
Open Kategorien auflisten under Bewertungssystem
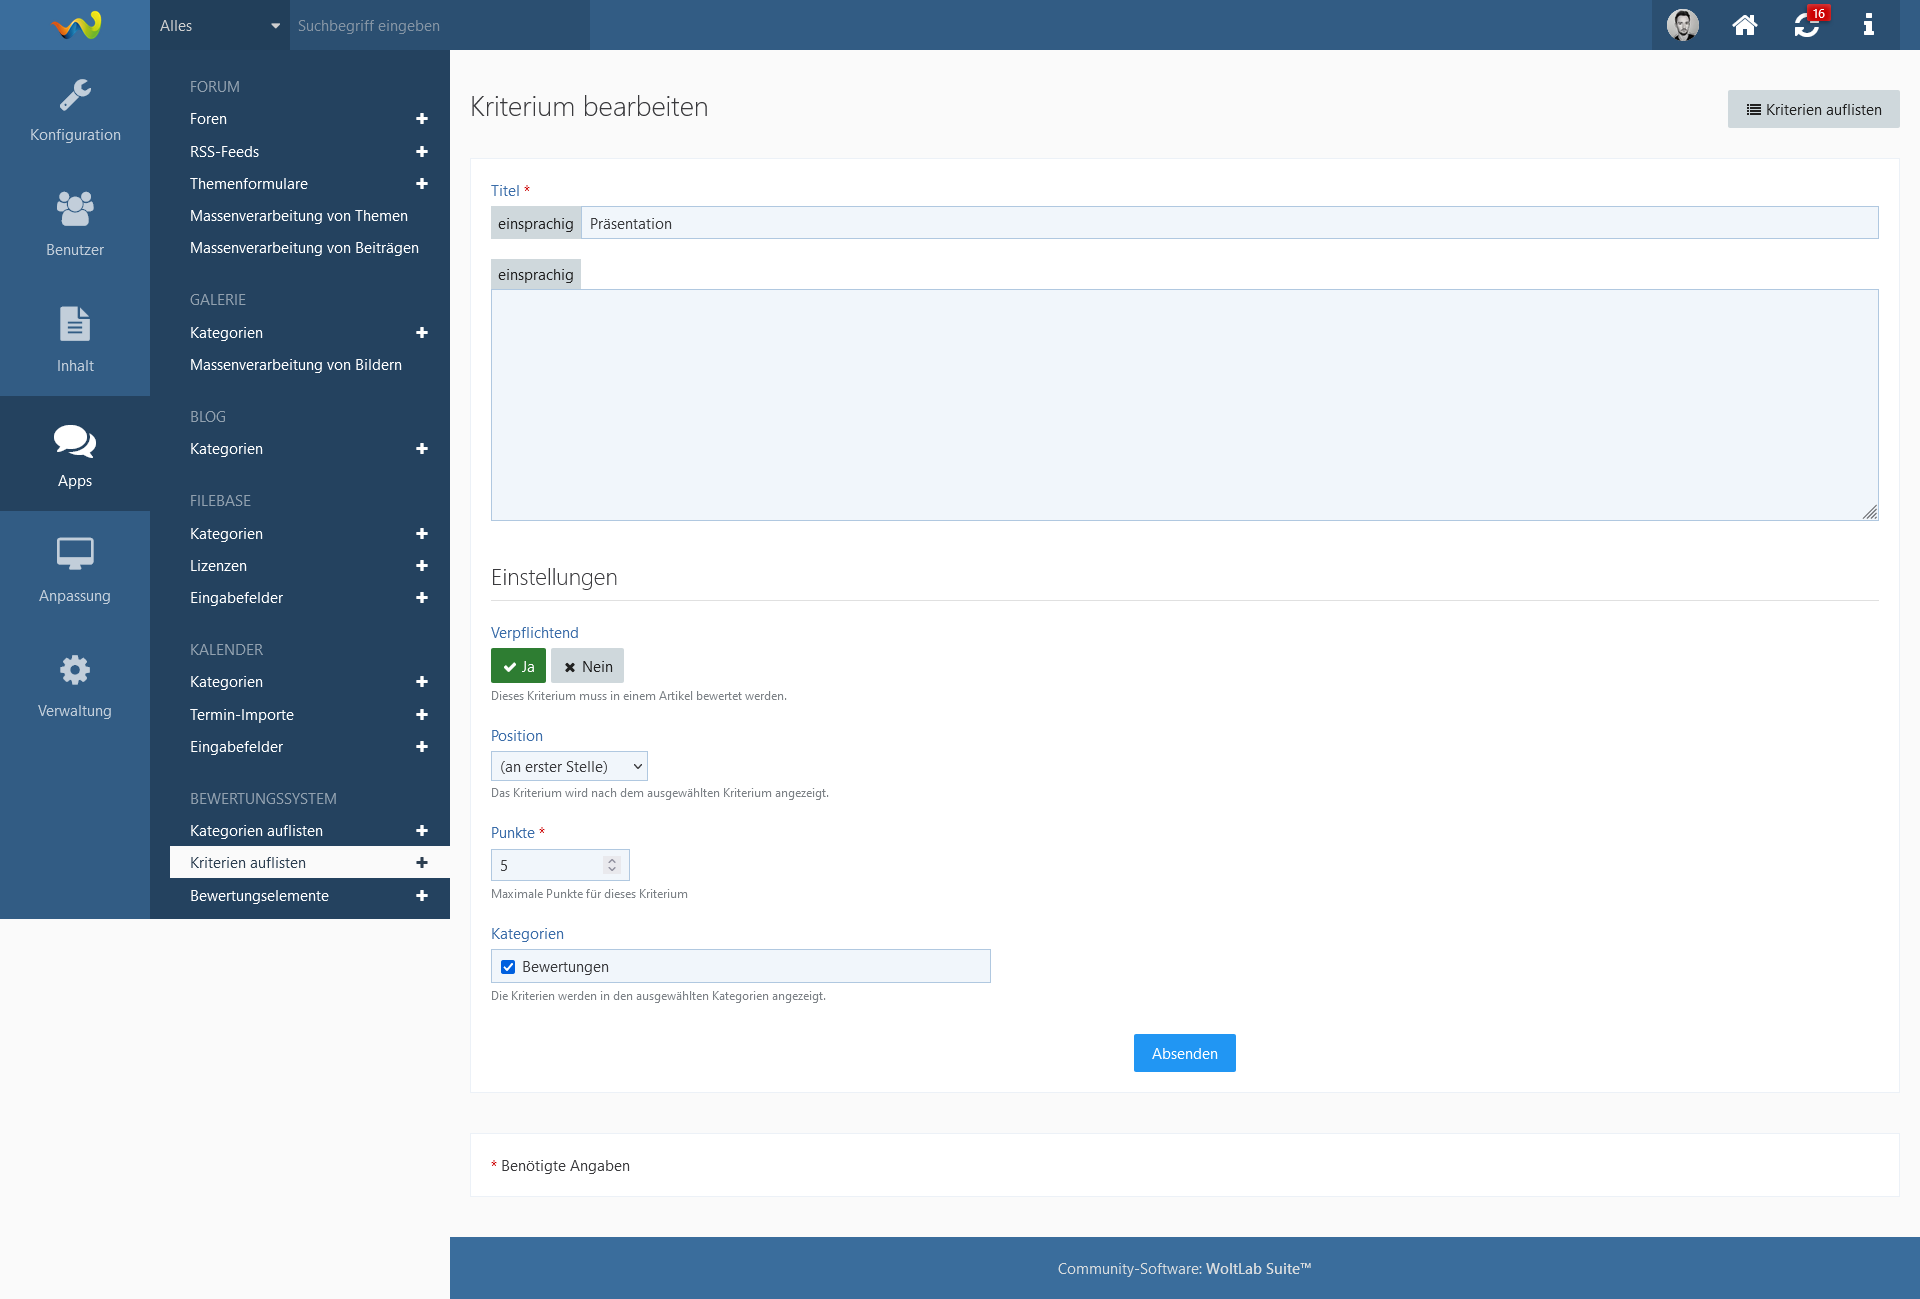tap(256, 831)
